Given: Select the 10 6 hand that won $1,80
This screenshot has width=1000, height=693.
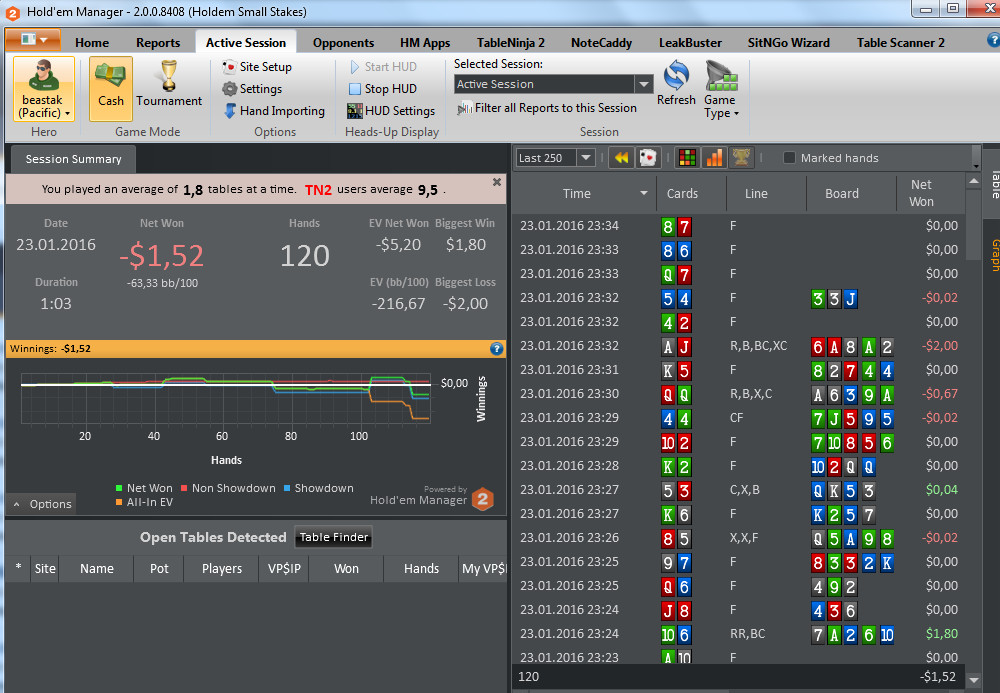Looking at the screenshot, I should (739, 634).
